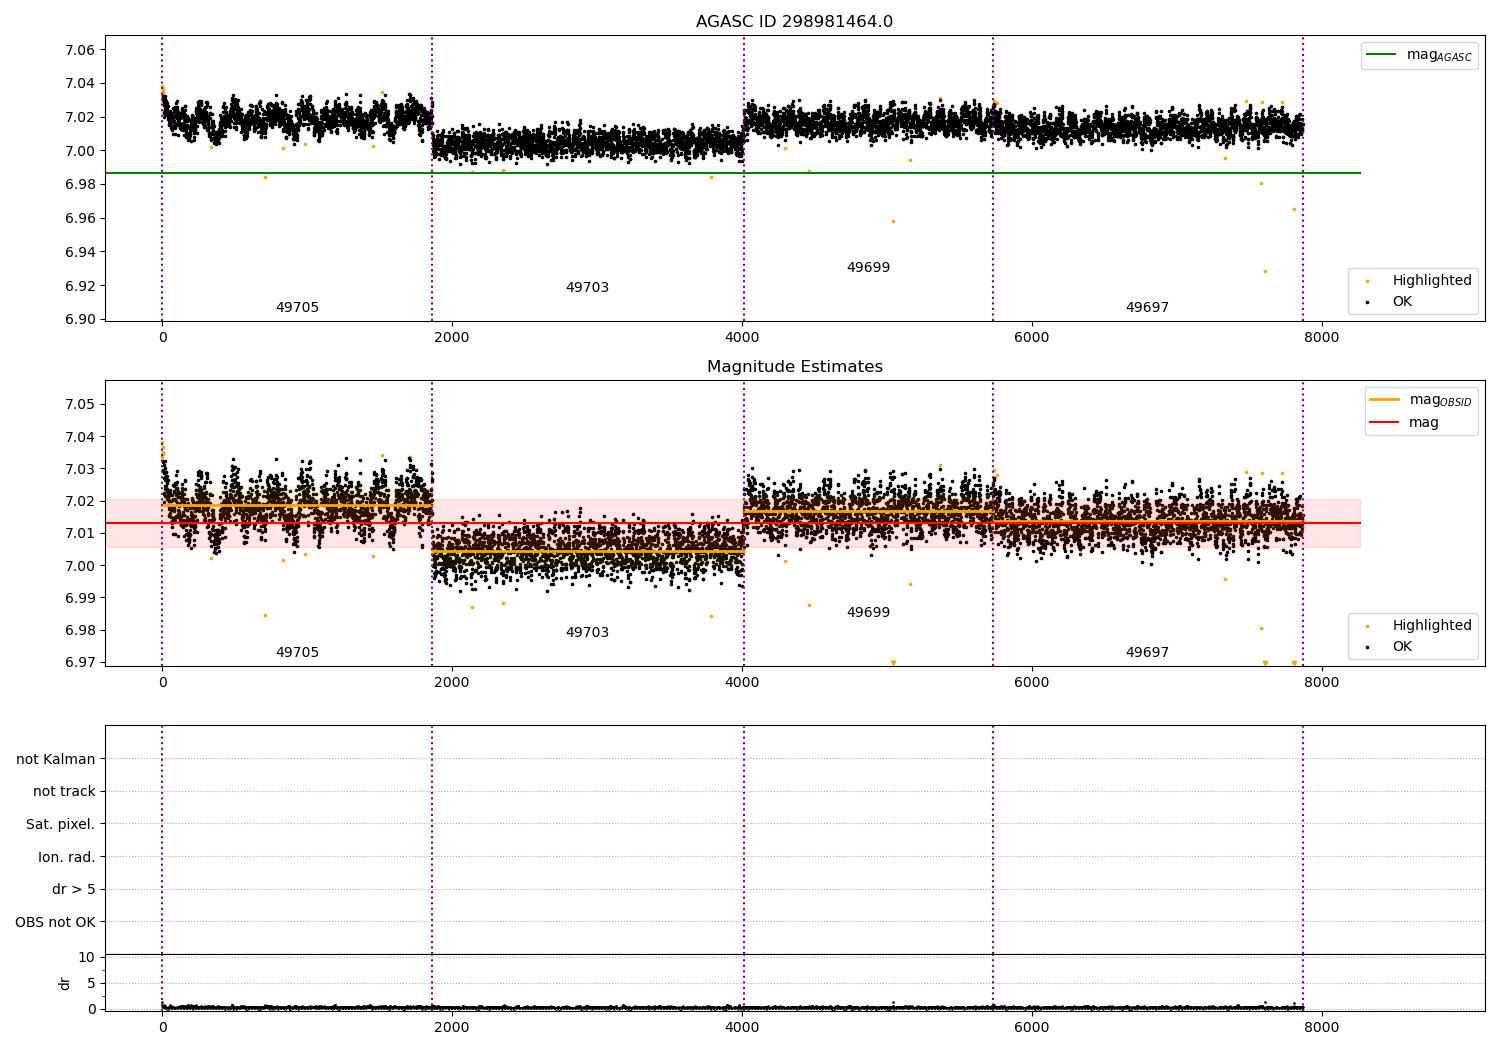Select the mag AGASC legend entry
The width and height of the screenshot is (1500, 1050).
[1419, 55]
